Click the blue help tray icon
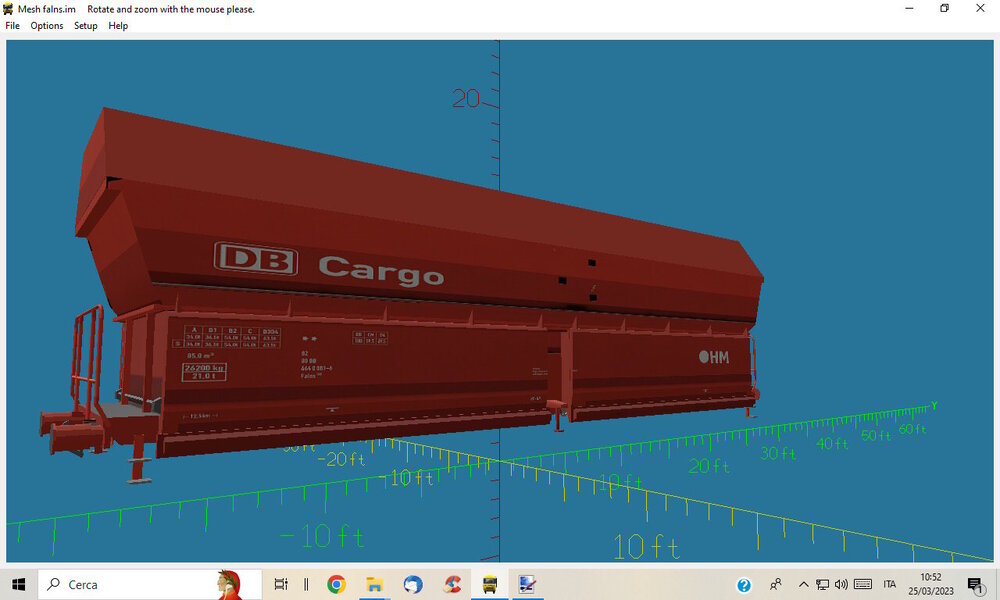 point(744,585)
